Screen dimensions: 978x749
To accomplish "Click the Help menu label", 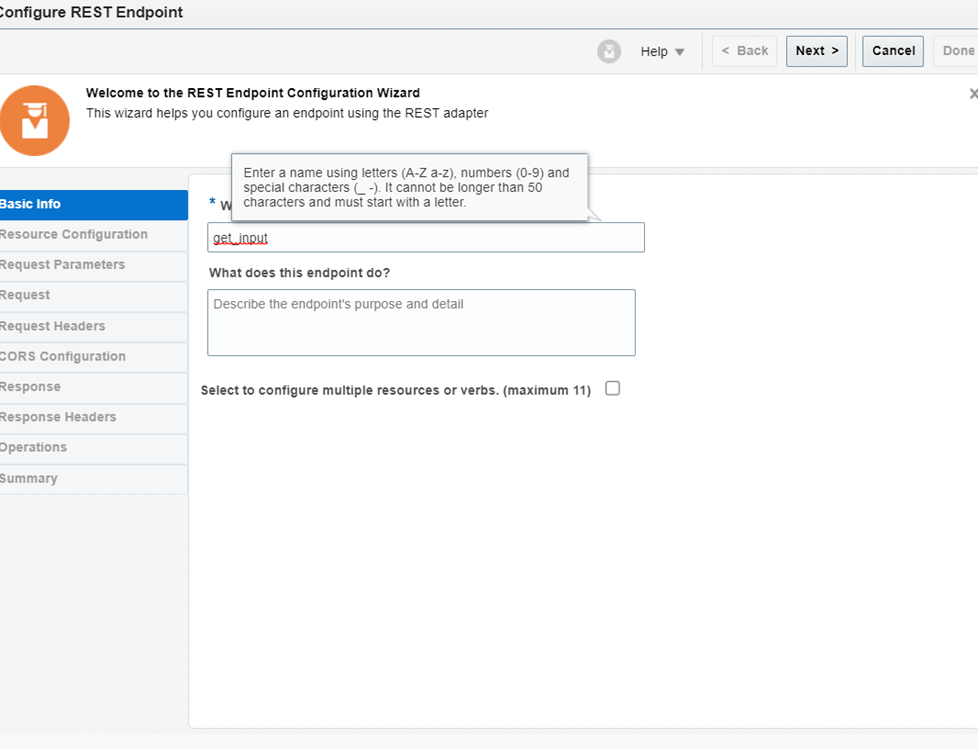I will pos(654,52).
